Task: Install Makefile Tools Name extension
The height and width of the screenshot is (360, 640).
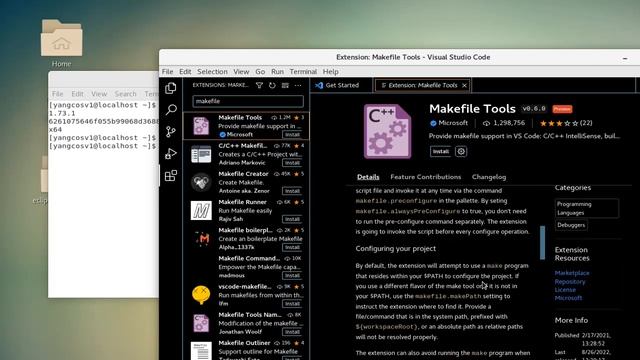Action: [292, 332]
